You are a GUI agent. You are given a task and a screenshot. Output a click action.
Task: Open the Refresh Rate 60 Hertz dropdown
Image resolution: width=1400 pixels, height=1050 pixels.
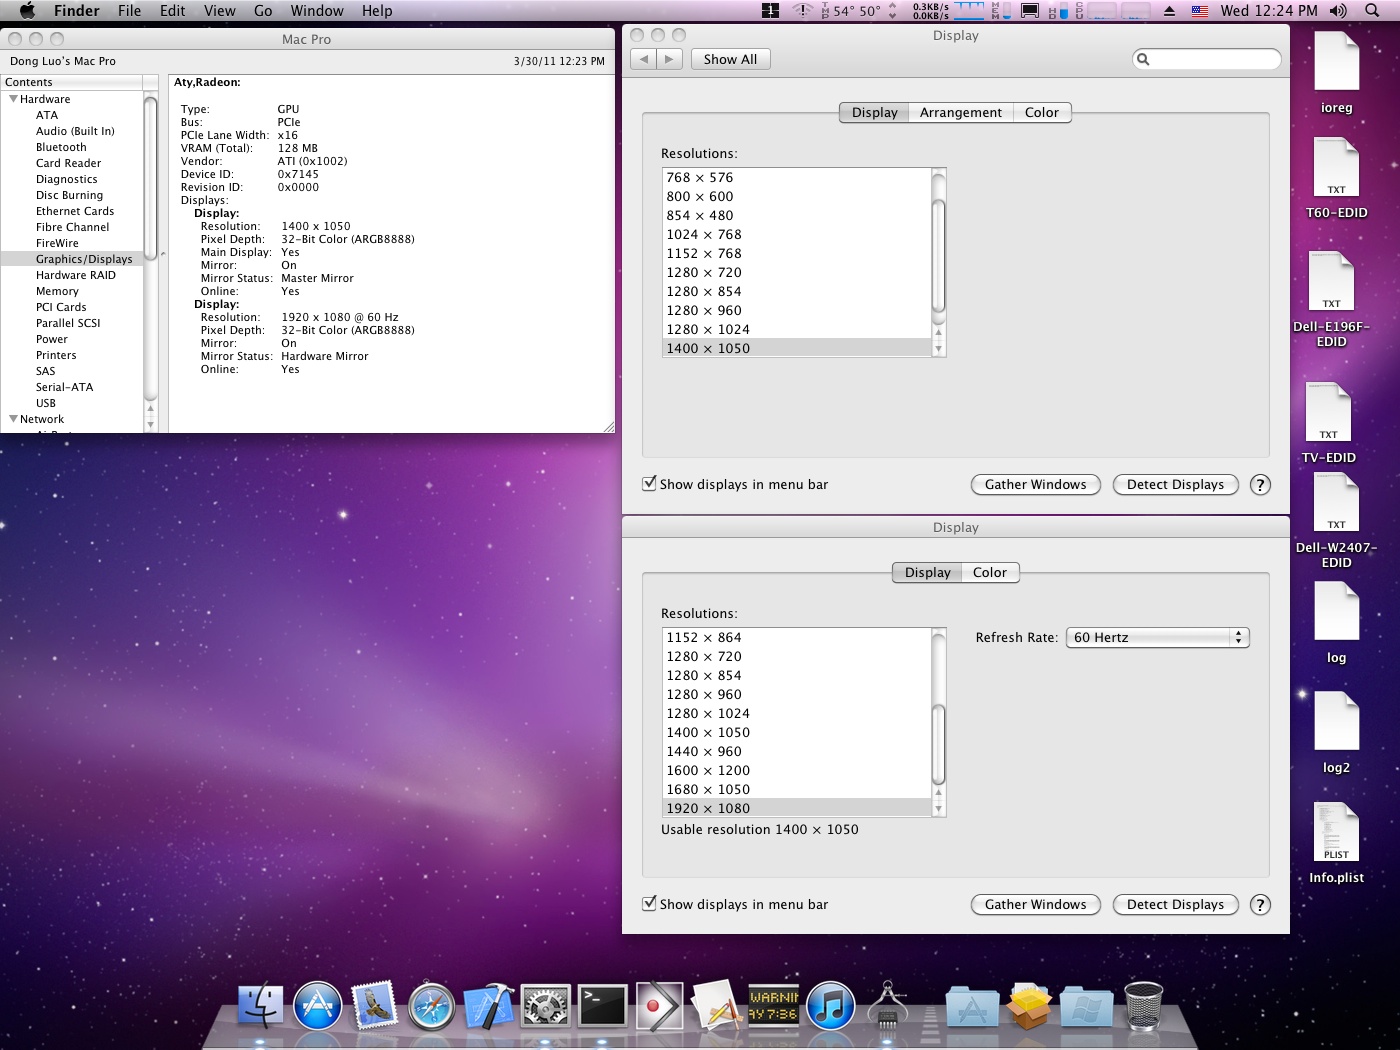click(x=1158, y=637)
